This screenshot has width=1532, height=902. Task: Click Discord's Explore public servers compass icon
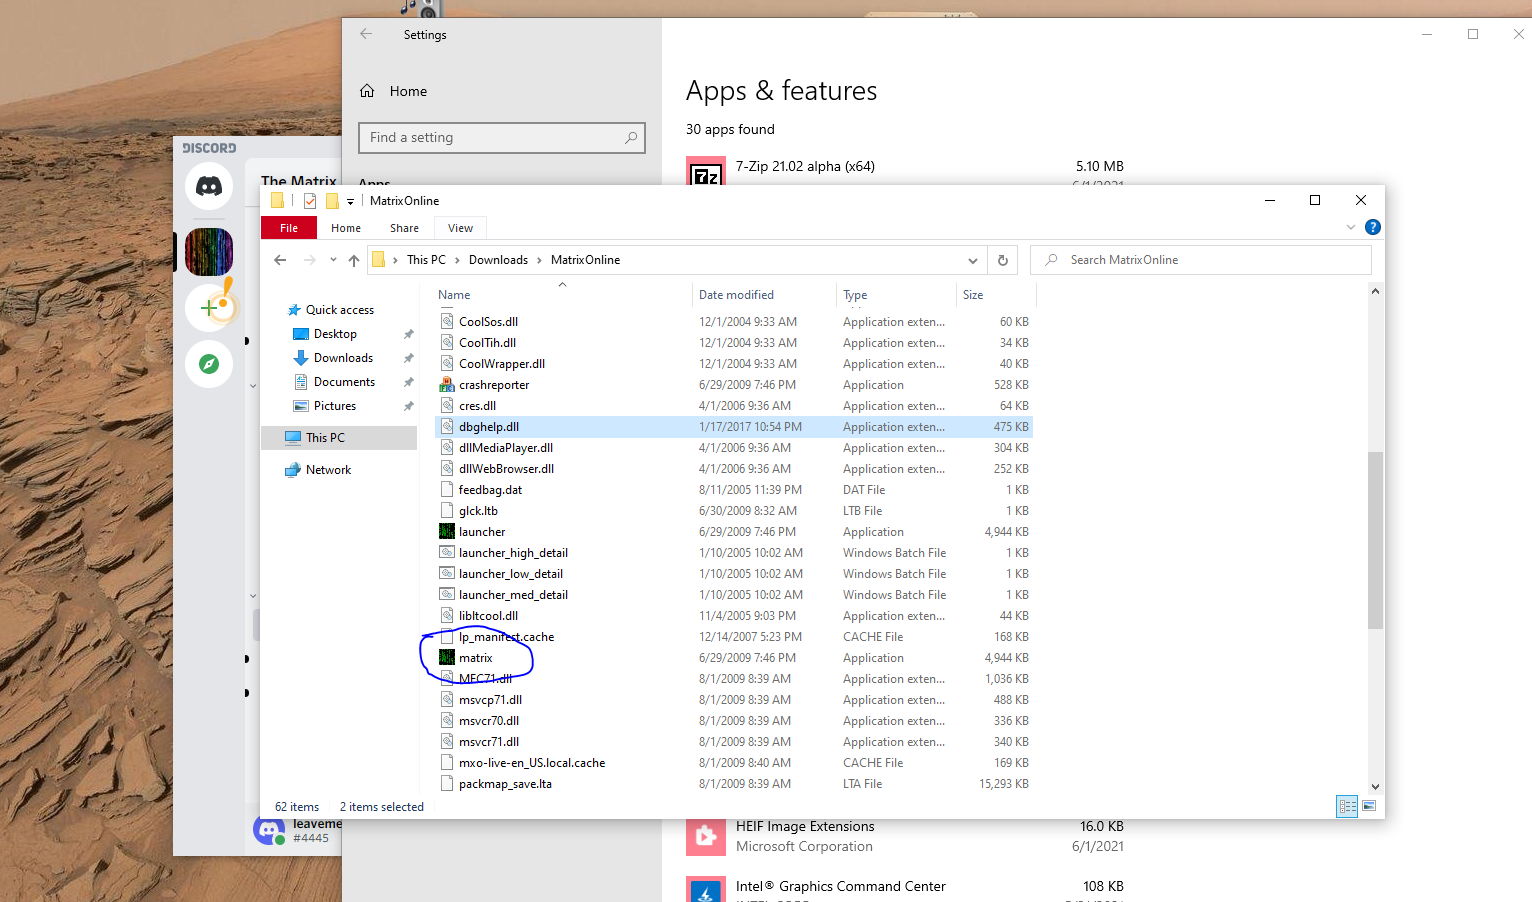[x=209, y=364]
